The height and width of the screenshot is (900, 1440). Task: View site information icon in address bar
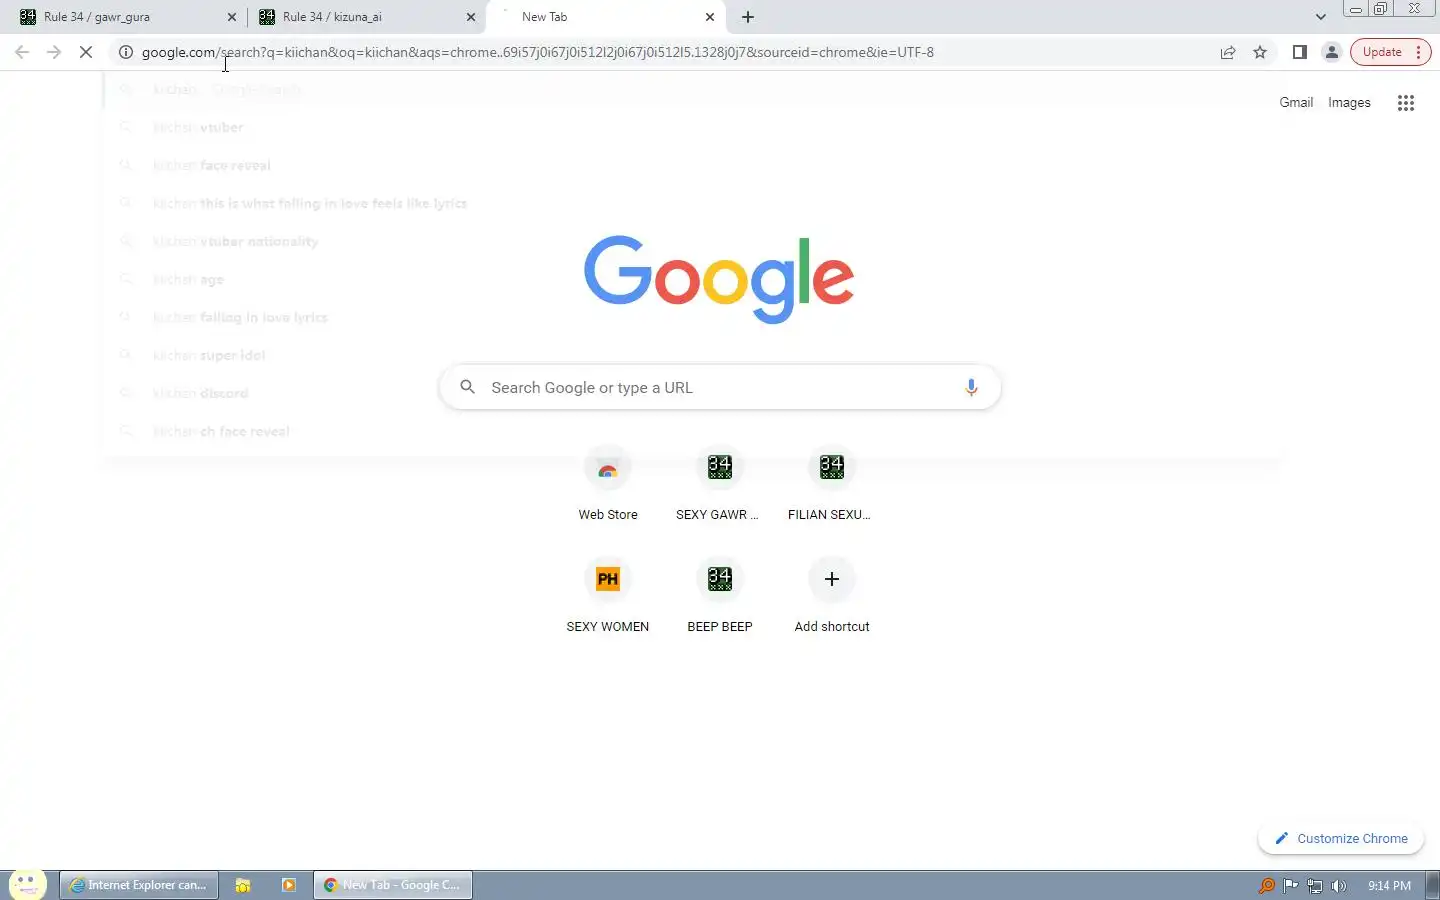tap(126, 52)
